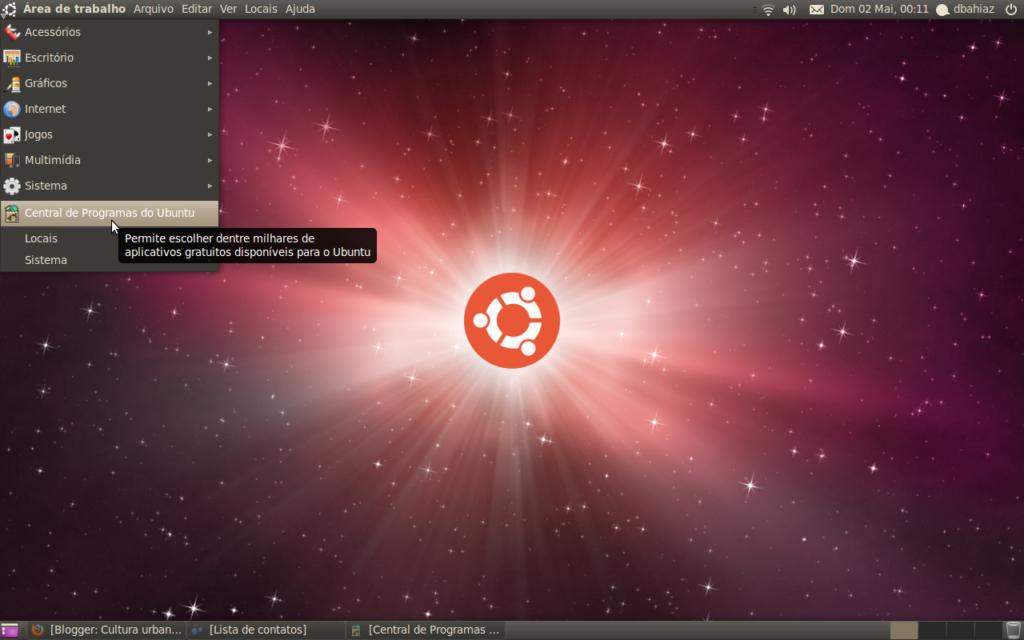Expand the Multimídia submenu
This screenshot has width=1024, height=640.
pos(110,160)
